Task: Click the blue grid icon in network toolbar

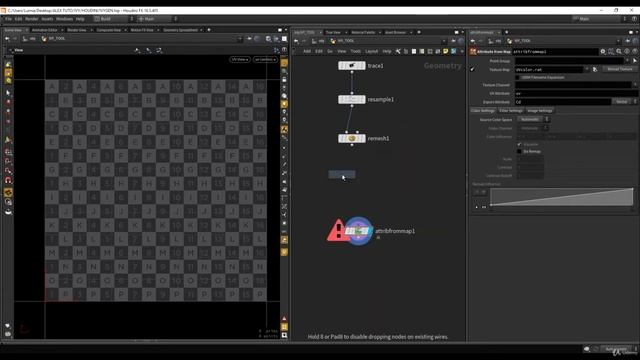Action: pos(453,51)
